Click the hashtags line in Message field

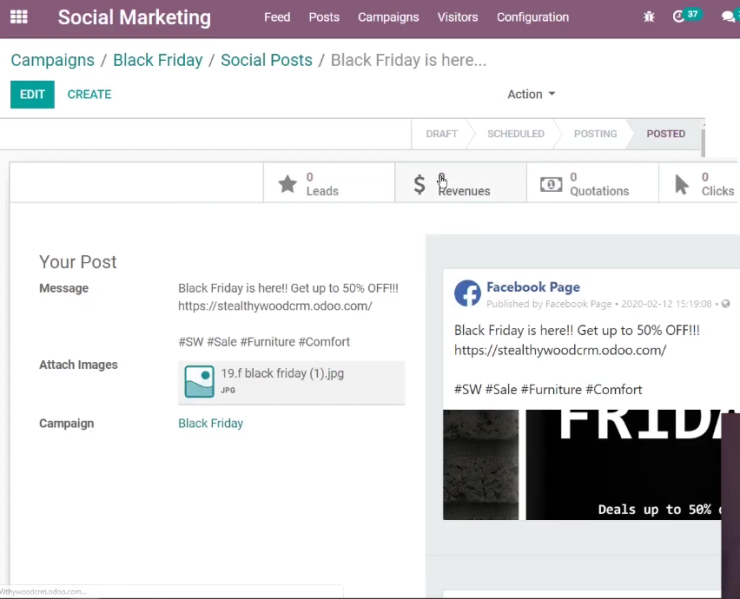[x=264, y=342]
